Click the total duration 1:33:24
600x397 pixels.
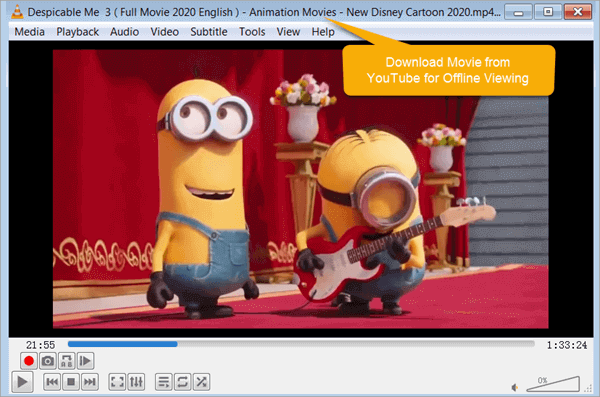coord(567,345)
